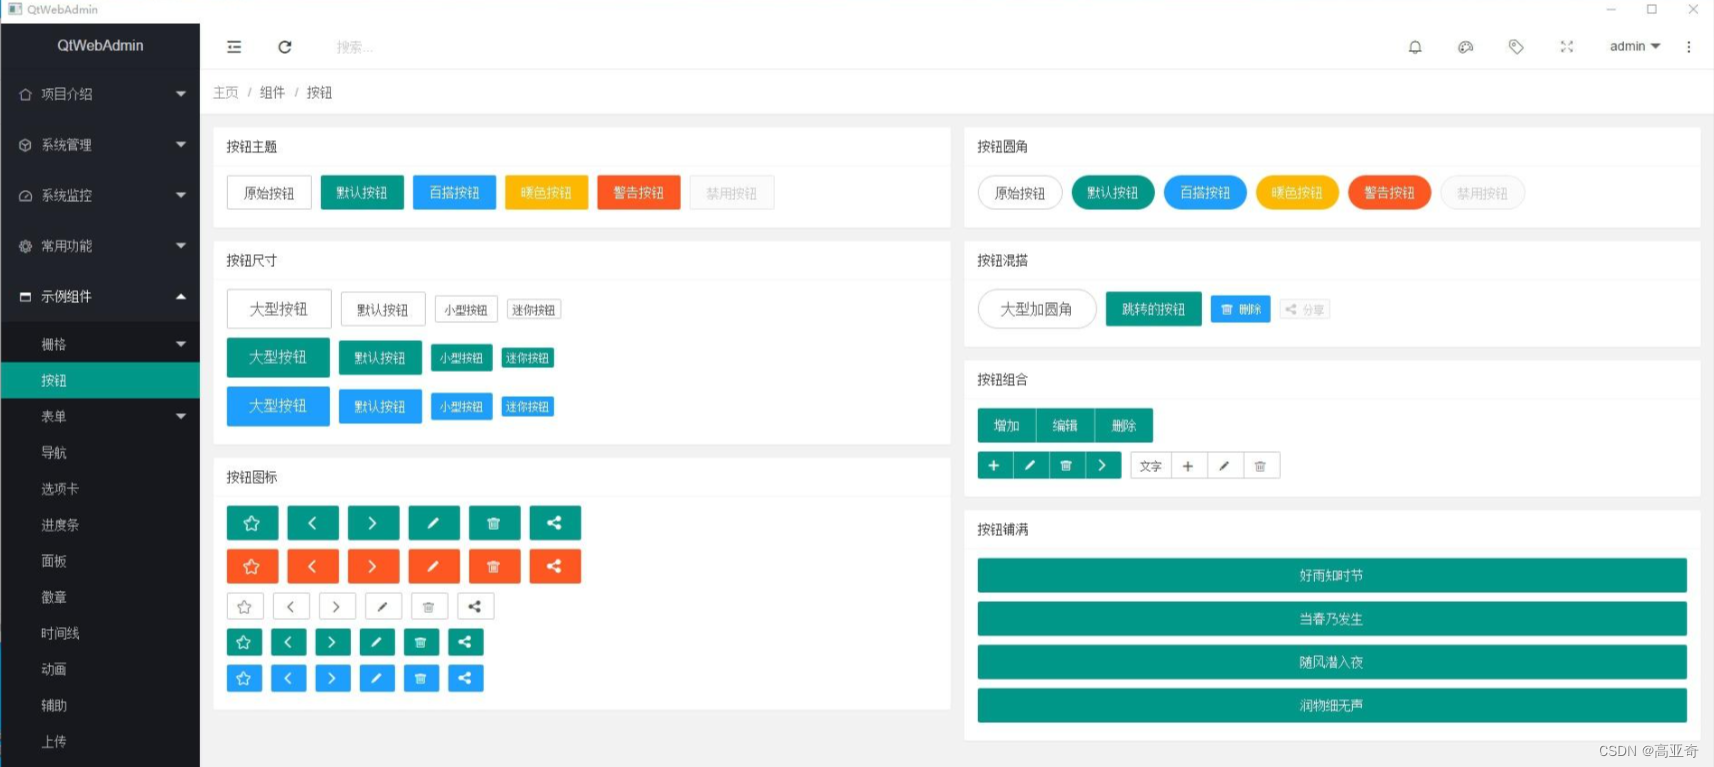Click the square 原始按钮 in 按钮主题
Image resolution: width=1714 pixels, height=767 pixels.
[269, 193]
